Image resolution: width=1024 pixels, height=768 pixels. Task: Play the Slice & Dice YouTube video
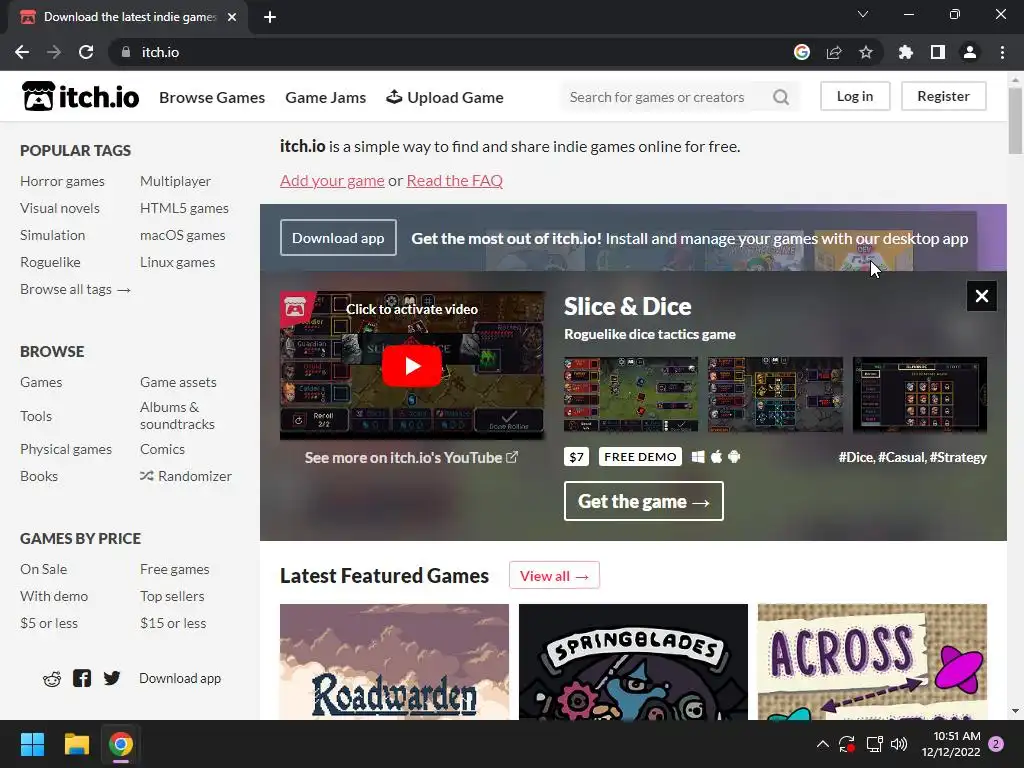(x=411, y=366)
